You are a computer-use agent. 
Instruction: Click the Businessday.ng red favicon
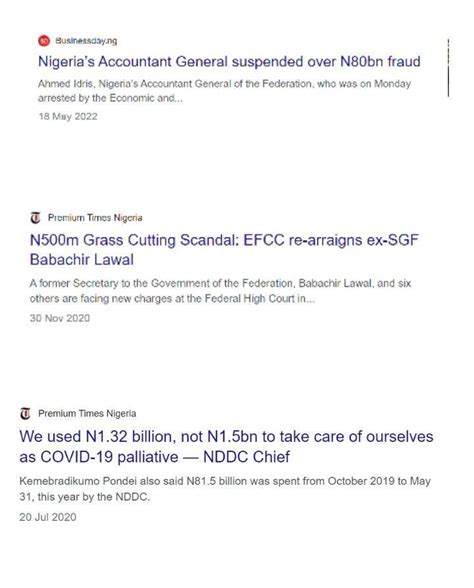[44, 40]
